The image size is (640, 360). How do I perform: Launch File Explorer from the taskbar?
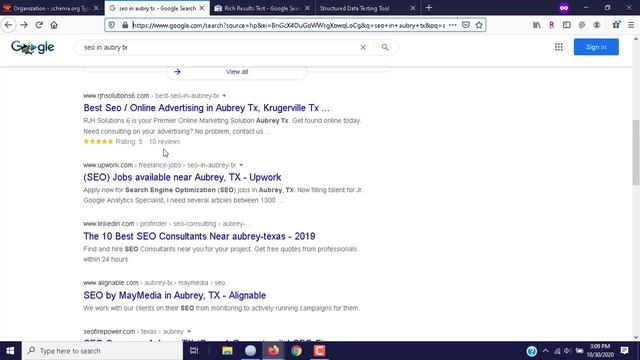[227, 351]
